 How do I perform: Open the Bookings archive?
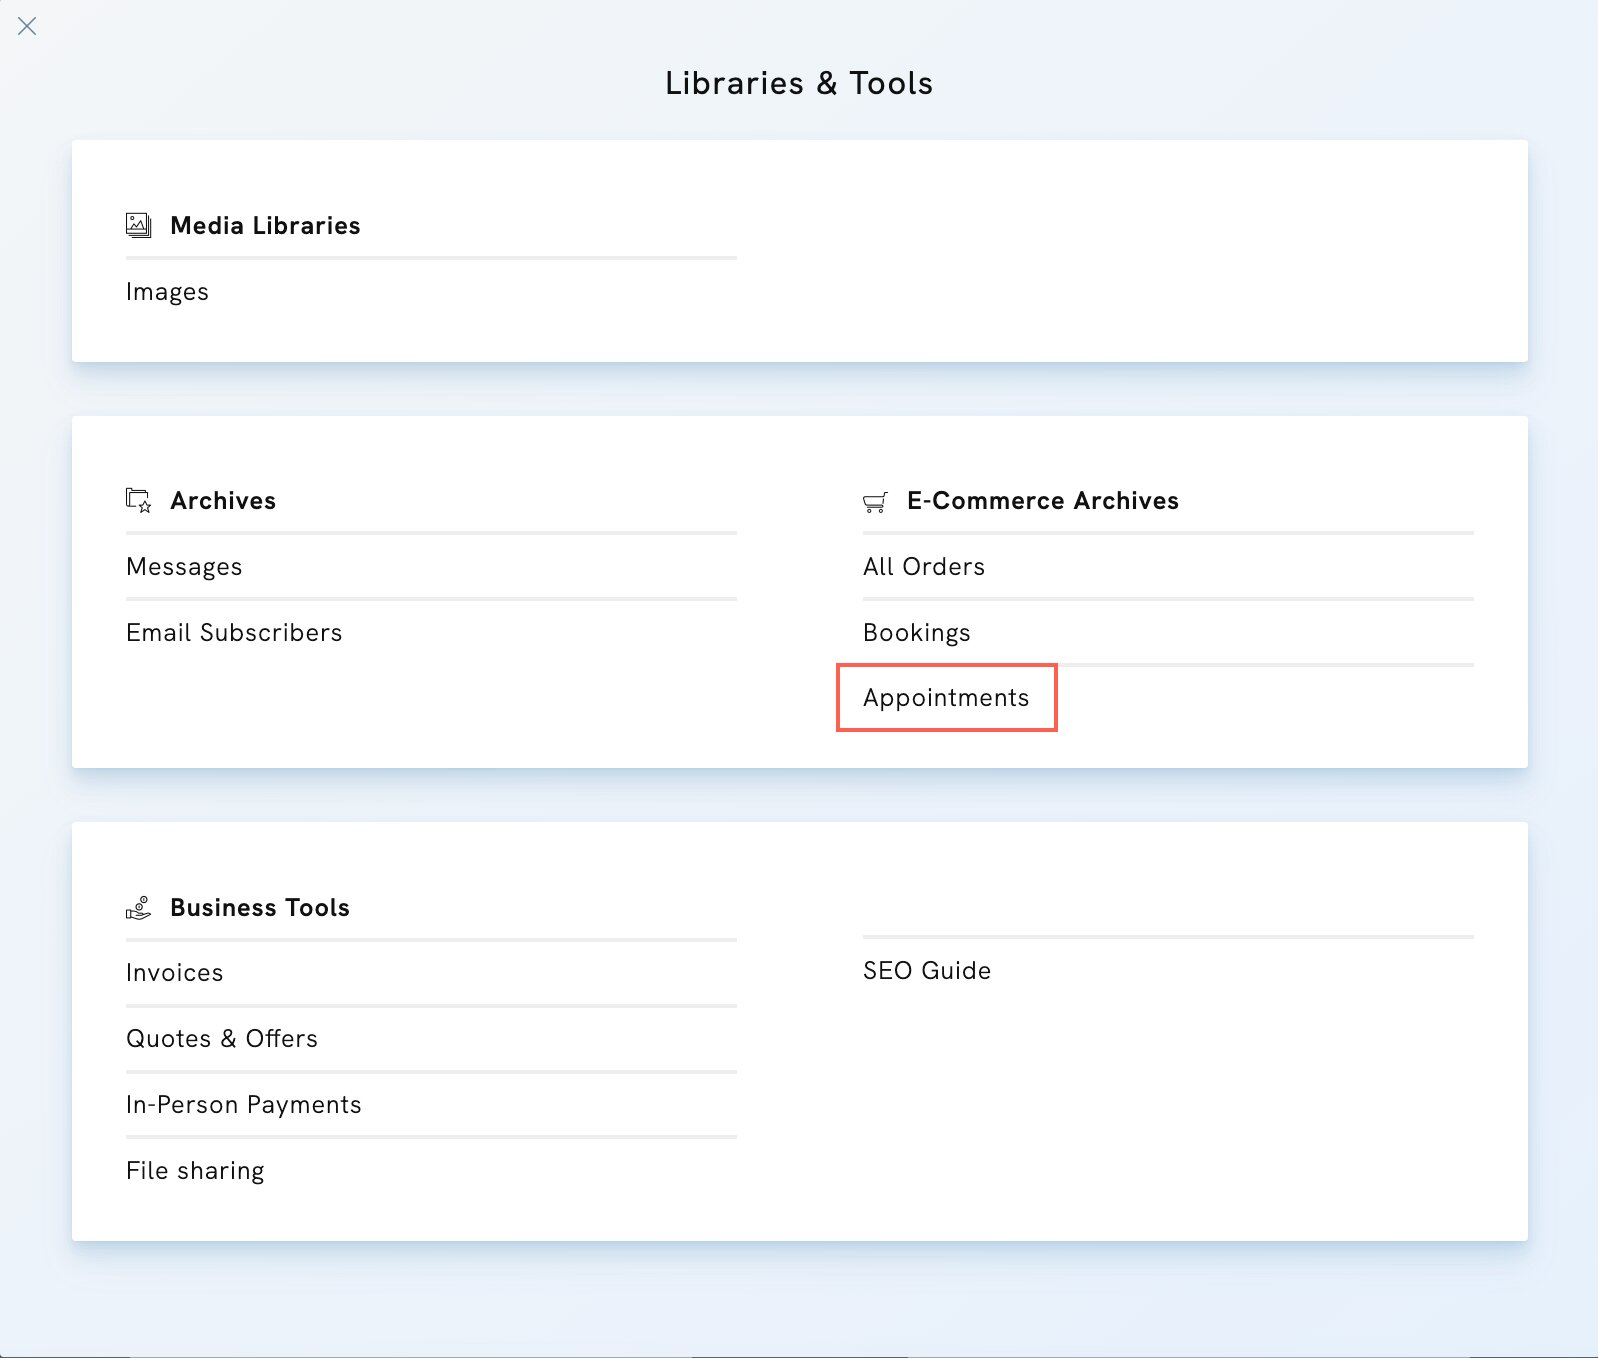(x=917, y=633)
